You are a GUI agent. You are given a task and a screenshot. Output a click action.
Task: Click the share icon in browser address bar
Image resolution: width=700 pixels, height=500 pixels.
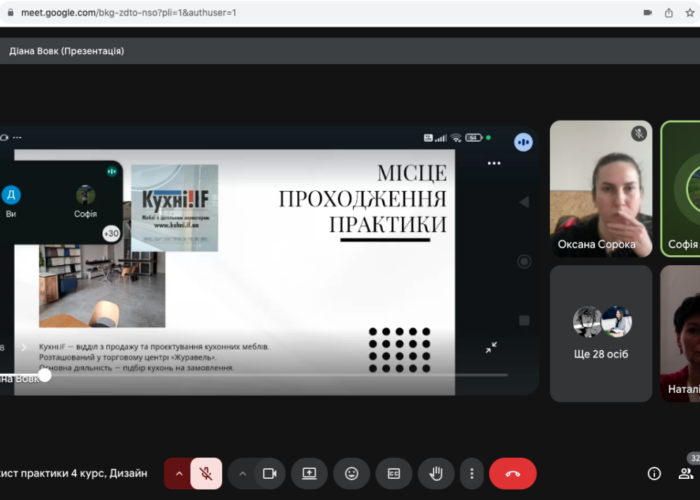669,12
